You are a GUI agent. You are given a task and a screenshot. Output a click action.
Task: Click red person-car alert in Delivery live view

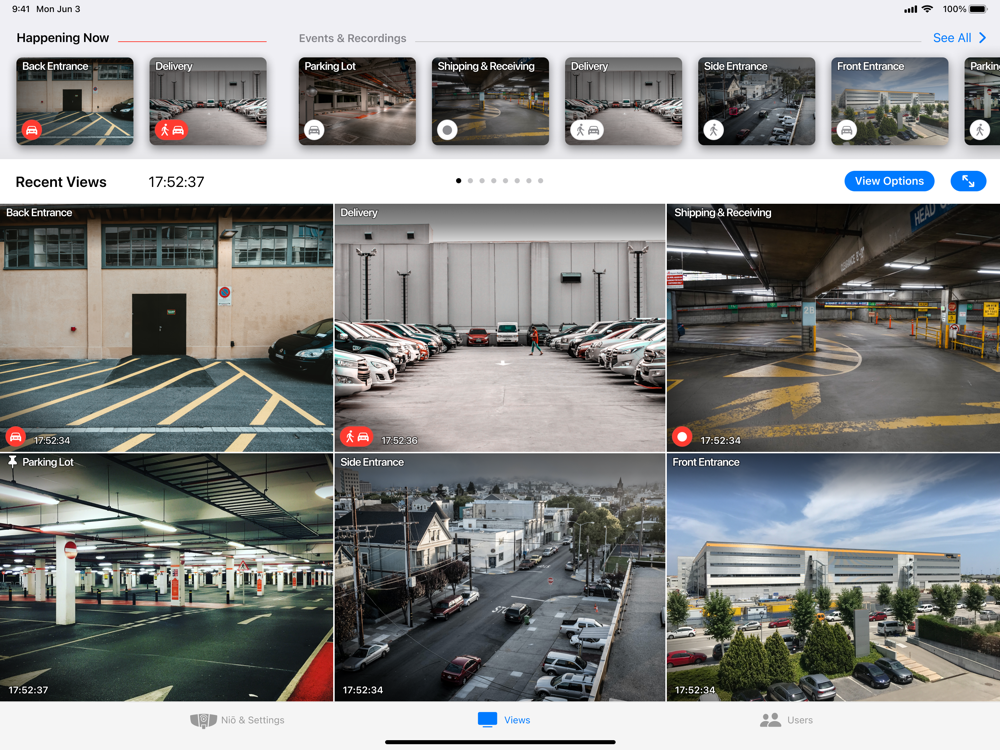click(x=357, y=437)
